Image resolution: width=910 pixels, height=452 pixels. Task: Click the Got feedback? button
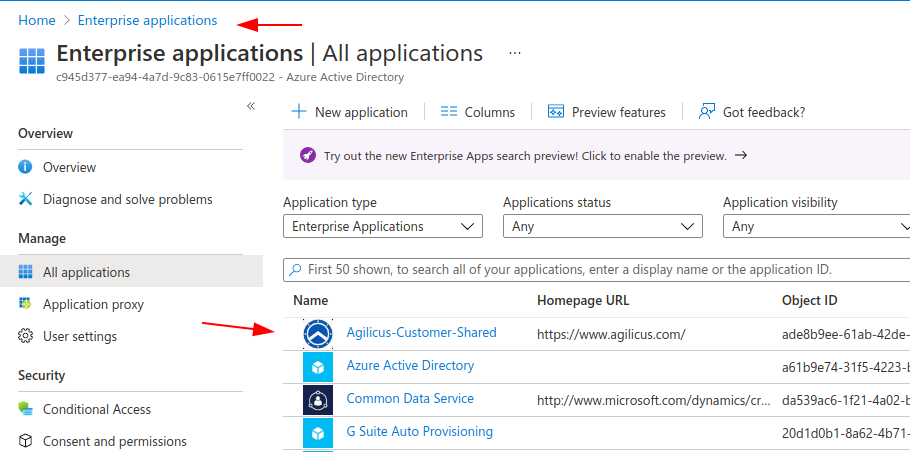tap(752, 111)
